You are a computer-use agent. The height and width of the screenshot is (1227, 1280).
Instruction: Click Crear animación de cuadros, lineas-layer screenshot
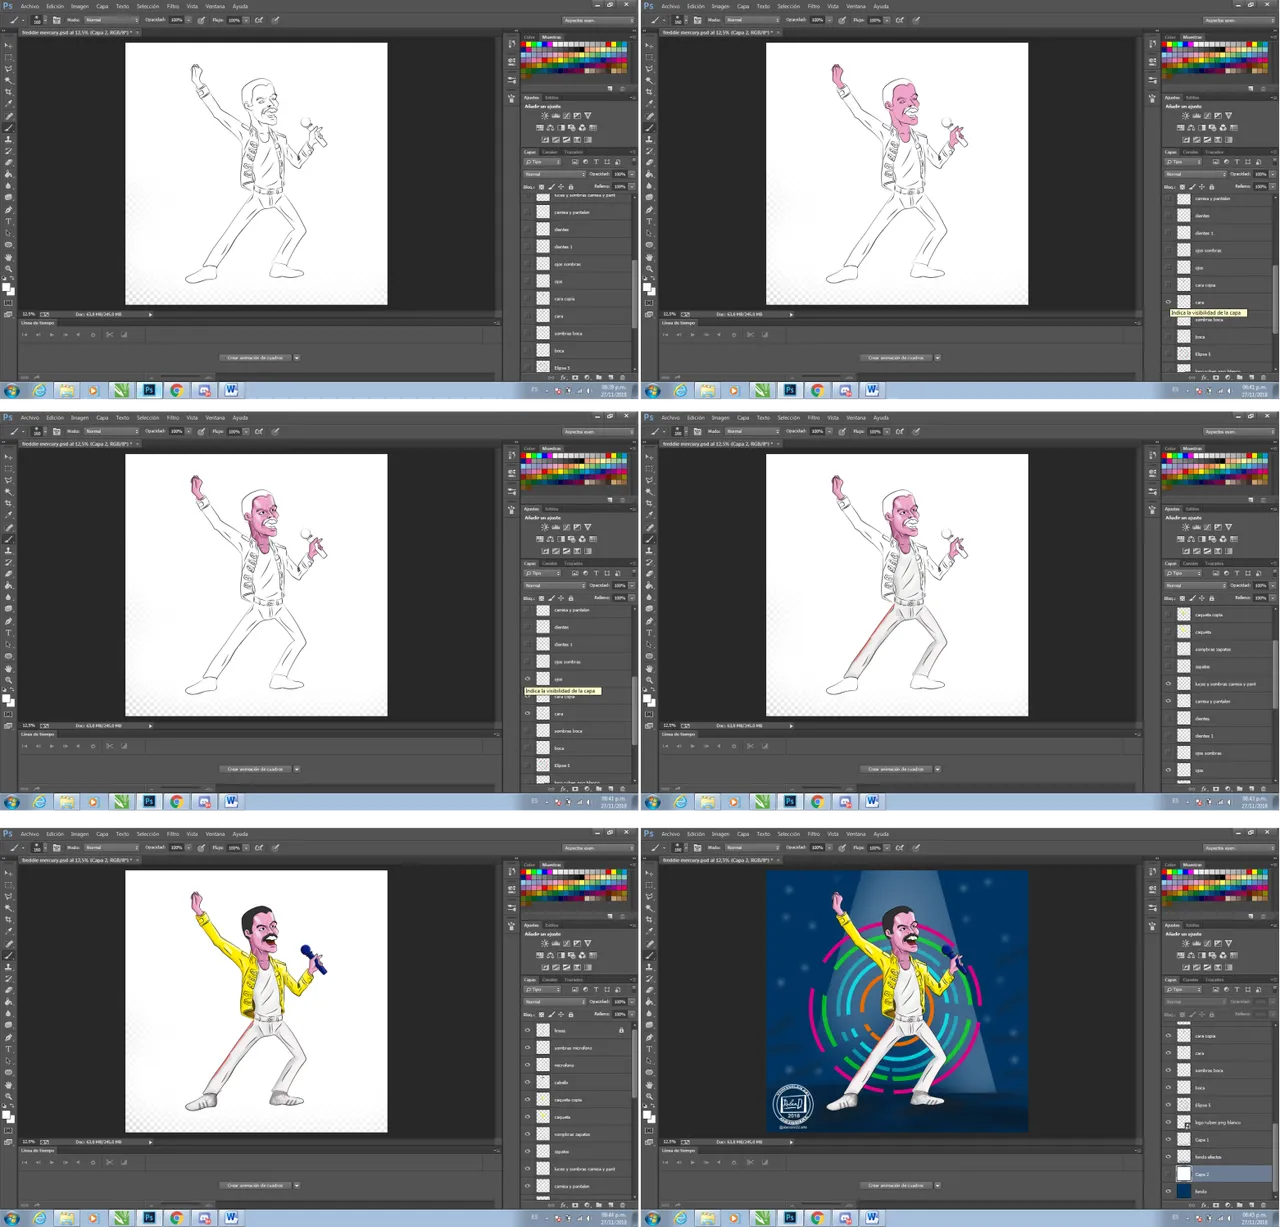point(255,1186)
